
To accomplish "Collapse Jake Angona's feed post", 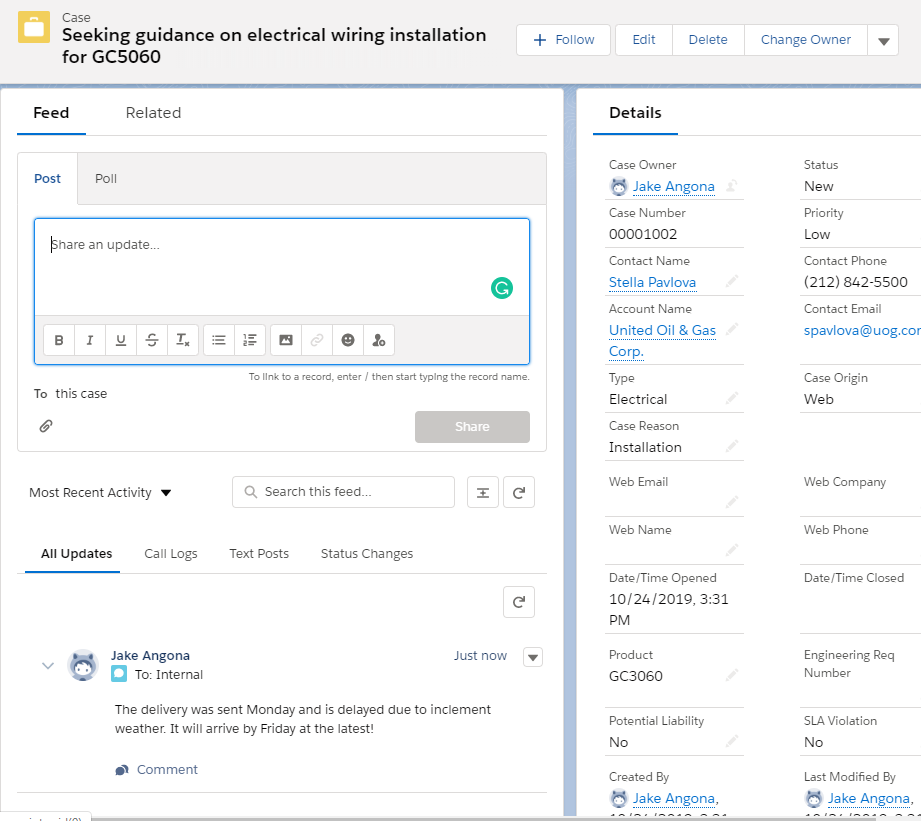I will (47, 666).
